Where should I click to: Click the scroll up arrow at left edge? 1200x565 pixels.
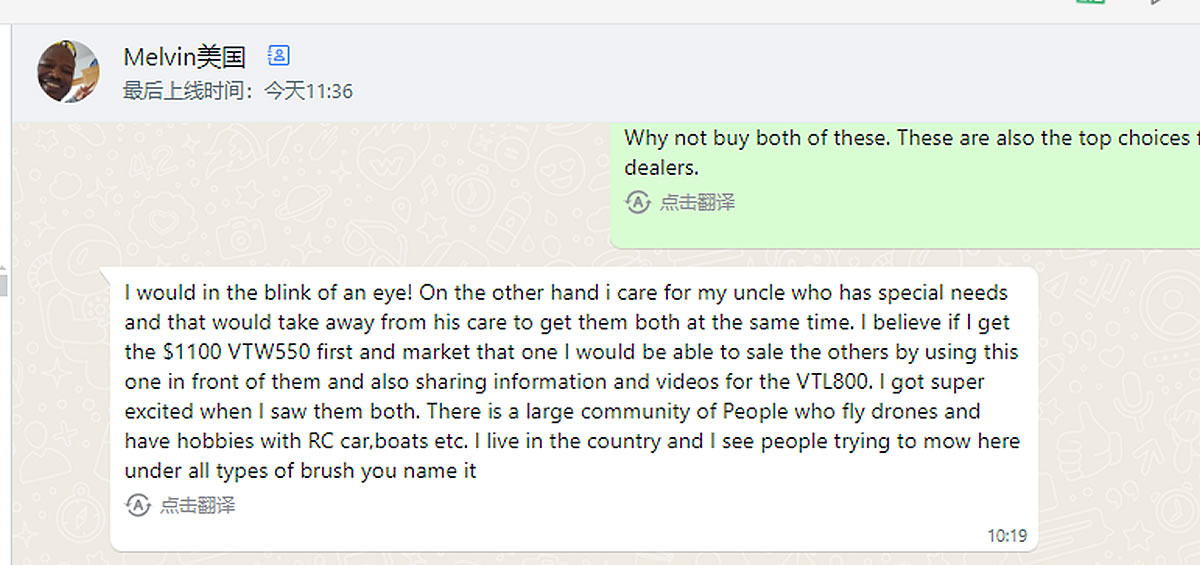[x=4, y=269]
